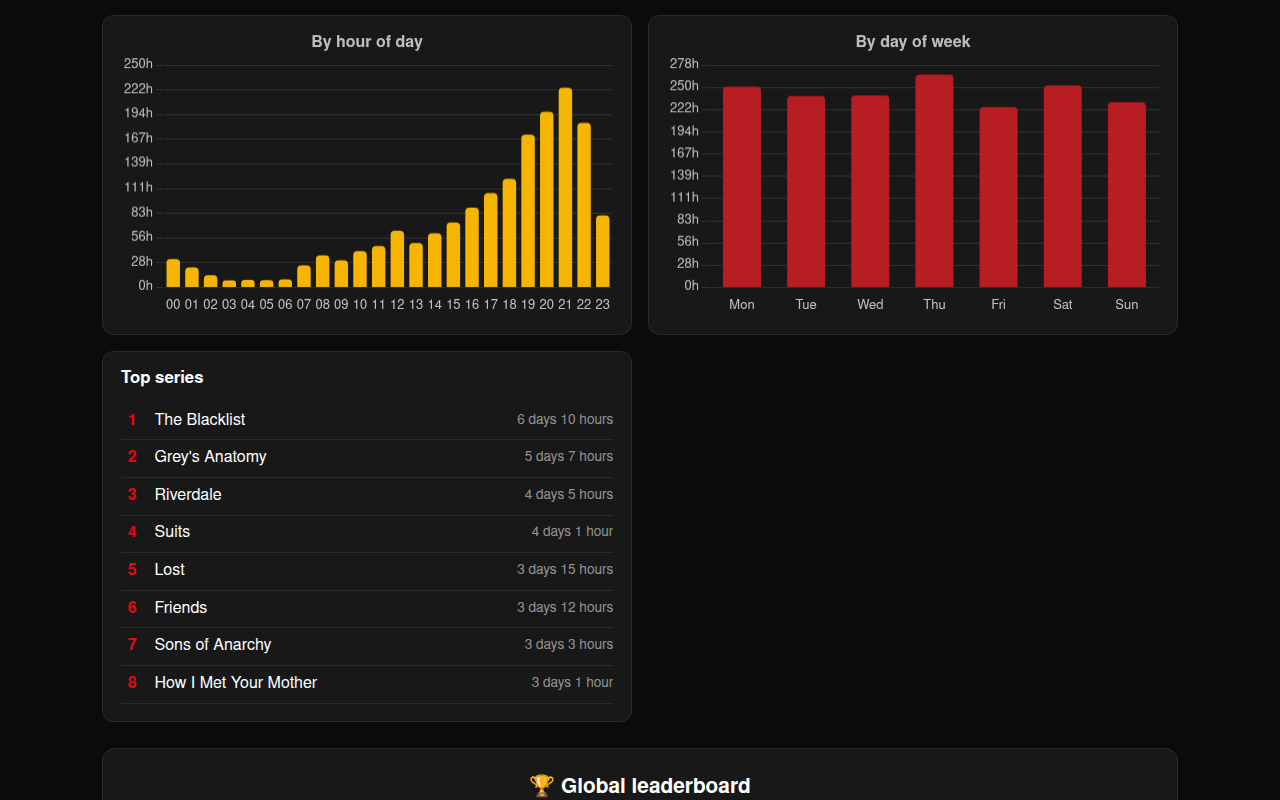Click the hour 21 bar in hourly chart
The image size is (1280, 800).
565,188
